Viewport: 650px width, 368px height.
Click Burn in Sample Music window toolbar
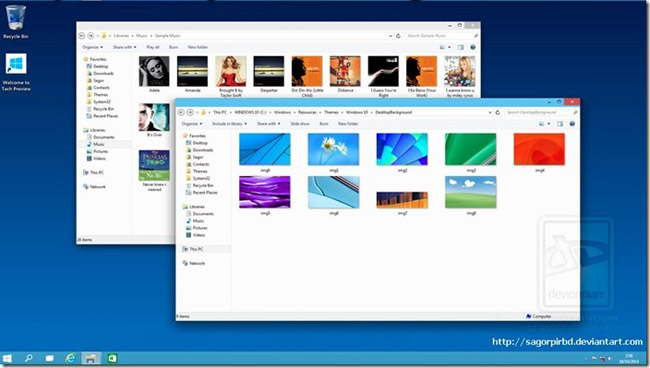173,47
